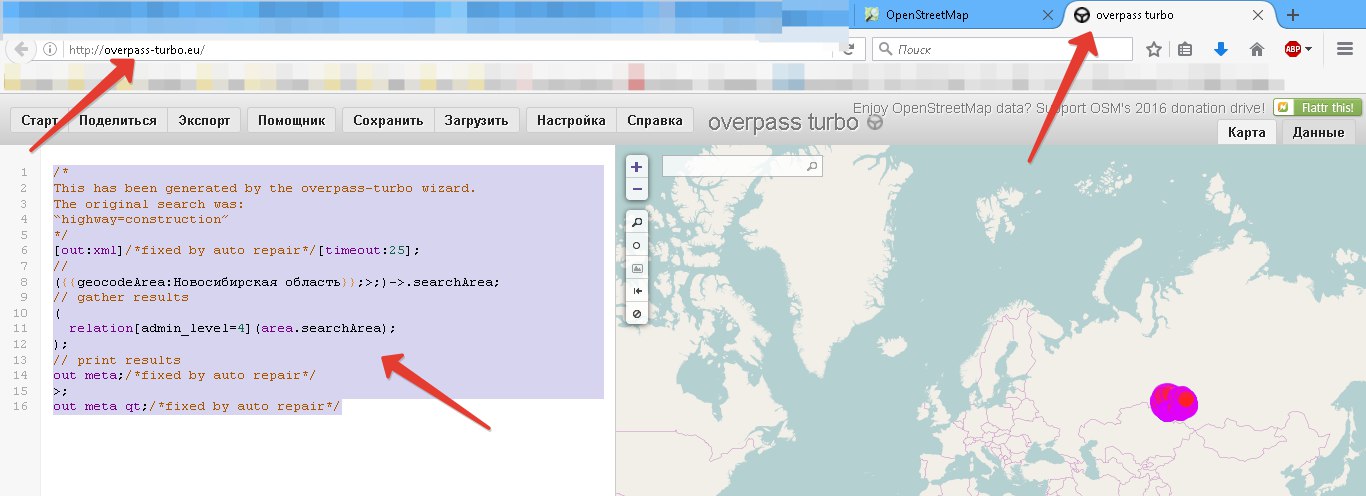1366x496 pixels.
Task: Open the Справка help dialog
Action: [654, 120]
